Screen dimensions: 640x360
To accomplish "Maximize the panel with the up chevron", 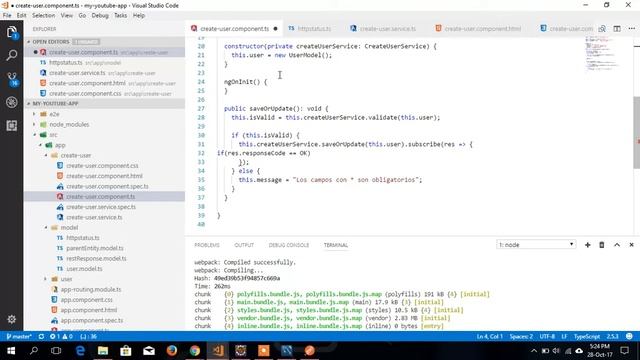I will [617, 245].
